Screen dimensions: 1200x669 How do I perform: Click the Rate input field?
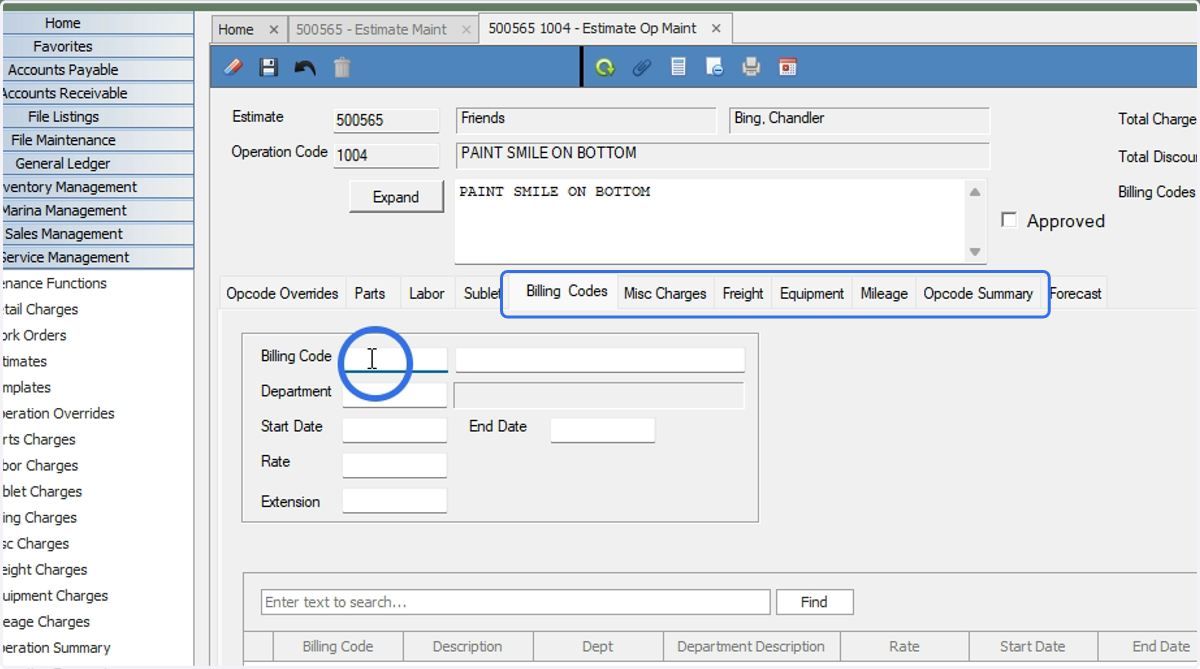[394, 465]
